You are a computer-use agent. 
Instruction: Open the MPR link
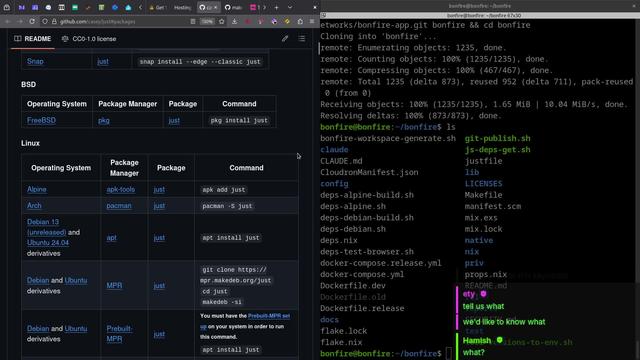pos(114,285)
